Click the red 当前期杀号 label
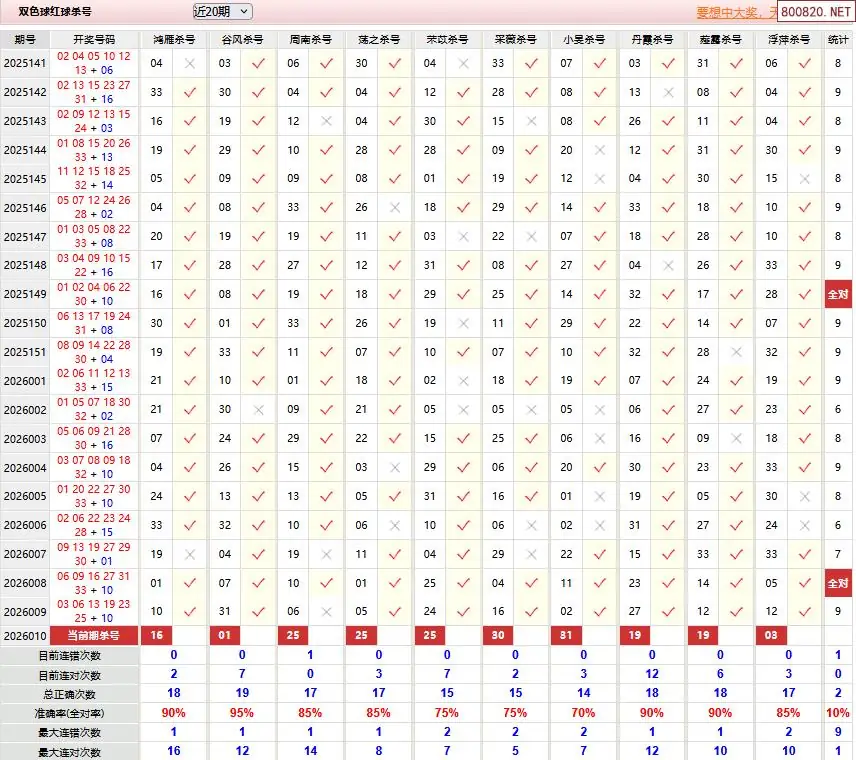 coord(94,636)
